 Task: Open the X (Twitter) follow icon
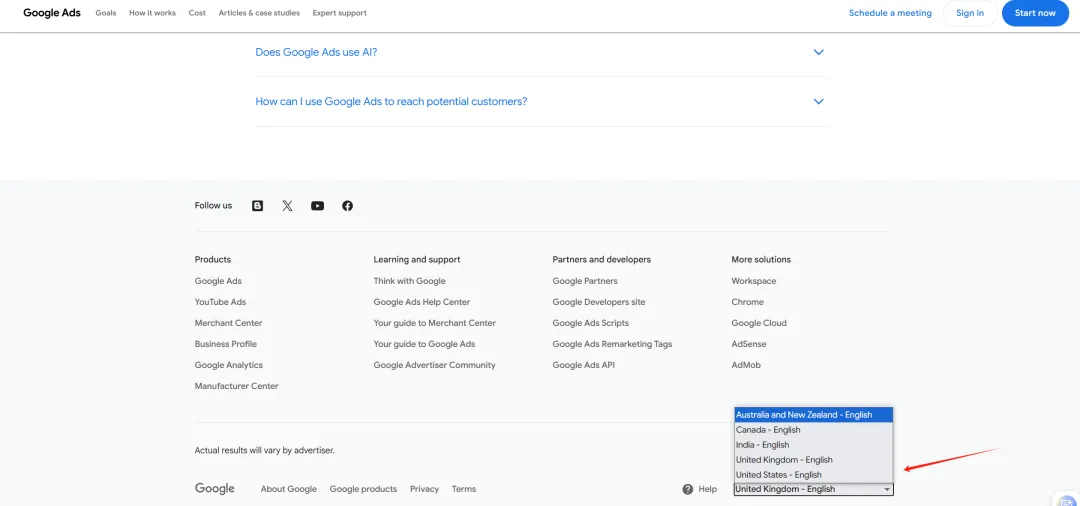pos(287,206)
